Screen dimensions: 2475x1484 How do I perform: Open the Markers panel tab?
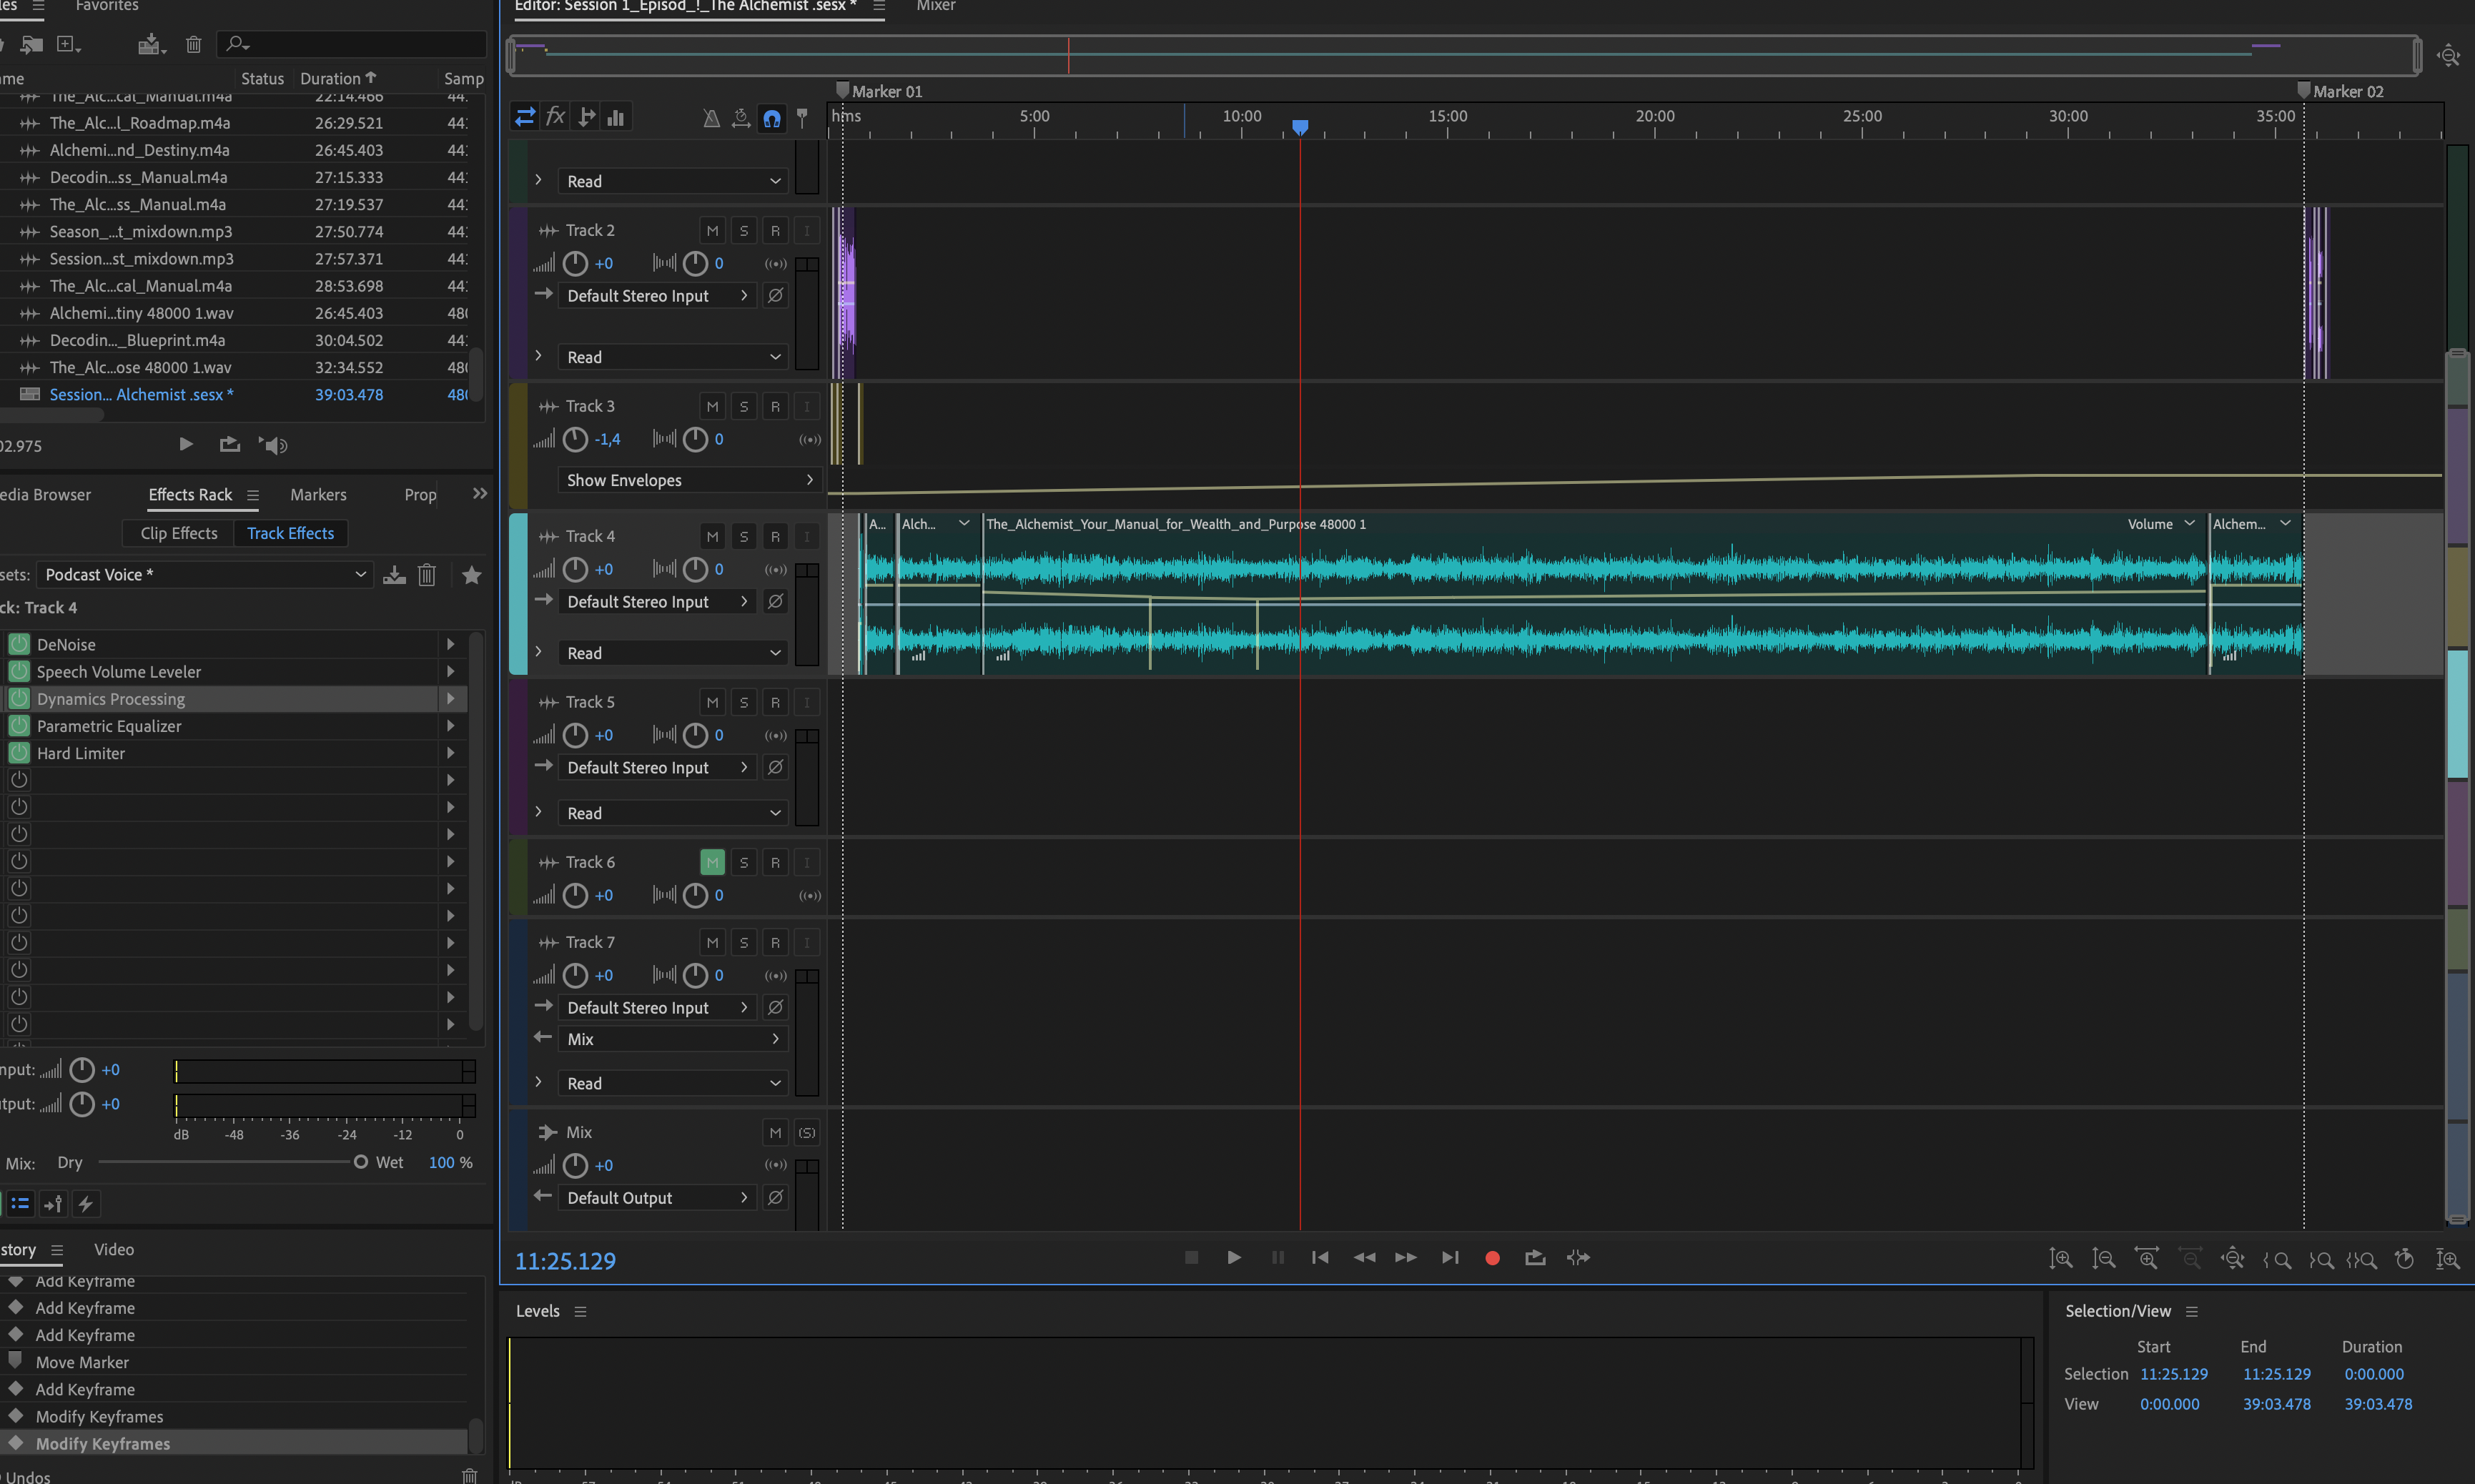pyautogui.click(x=318, y=495)
